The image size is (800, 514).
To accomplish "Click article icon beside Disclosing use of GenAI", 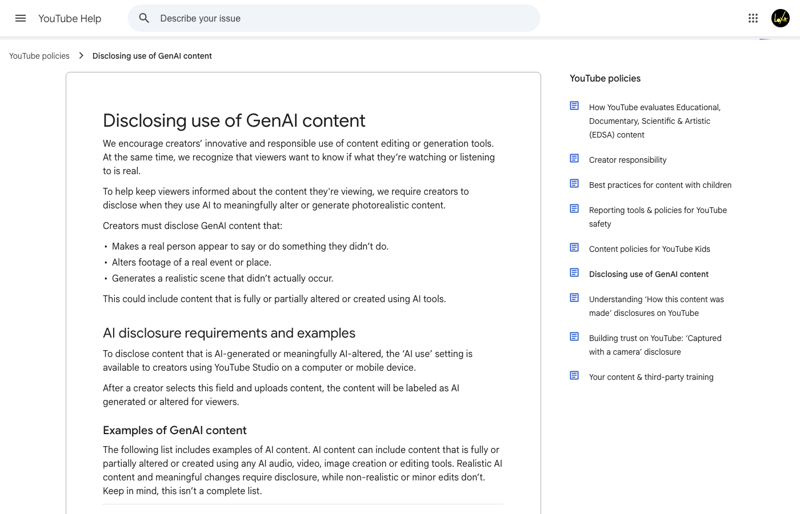I will pos(574,273).
